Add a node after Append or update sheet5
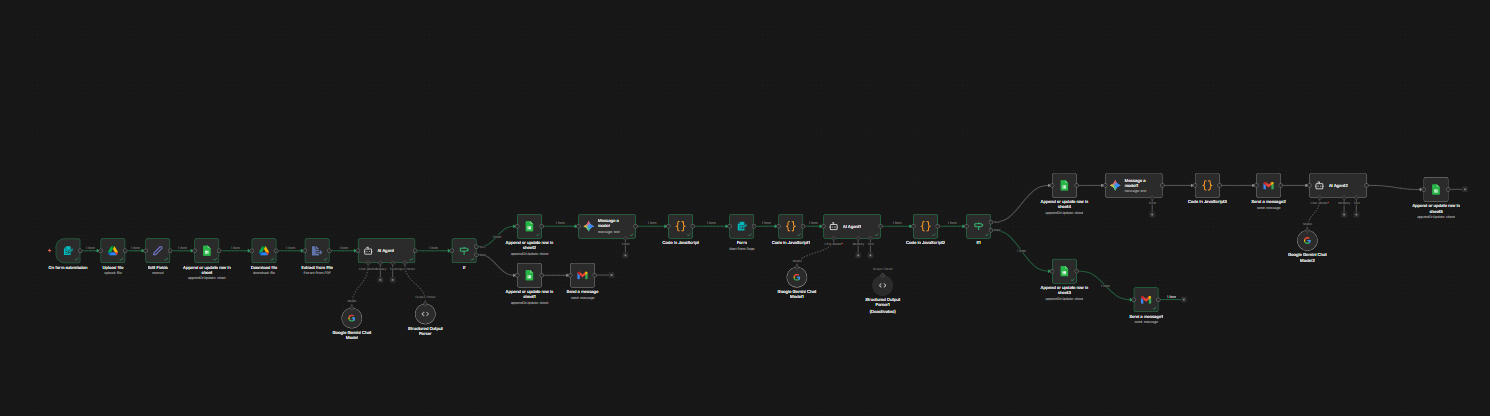The height and width of the screenshot is (416, 1490). click(1465, 189)
